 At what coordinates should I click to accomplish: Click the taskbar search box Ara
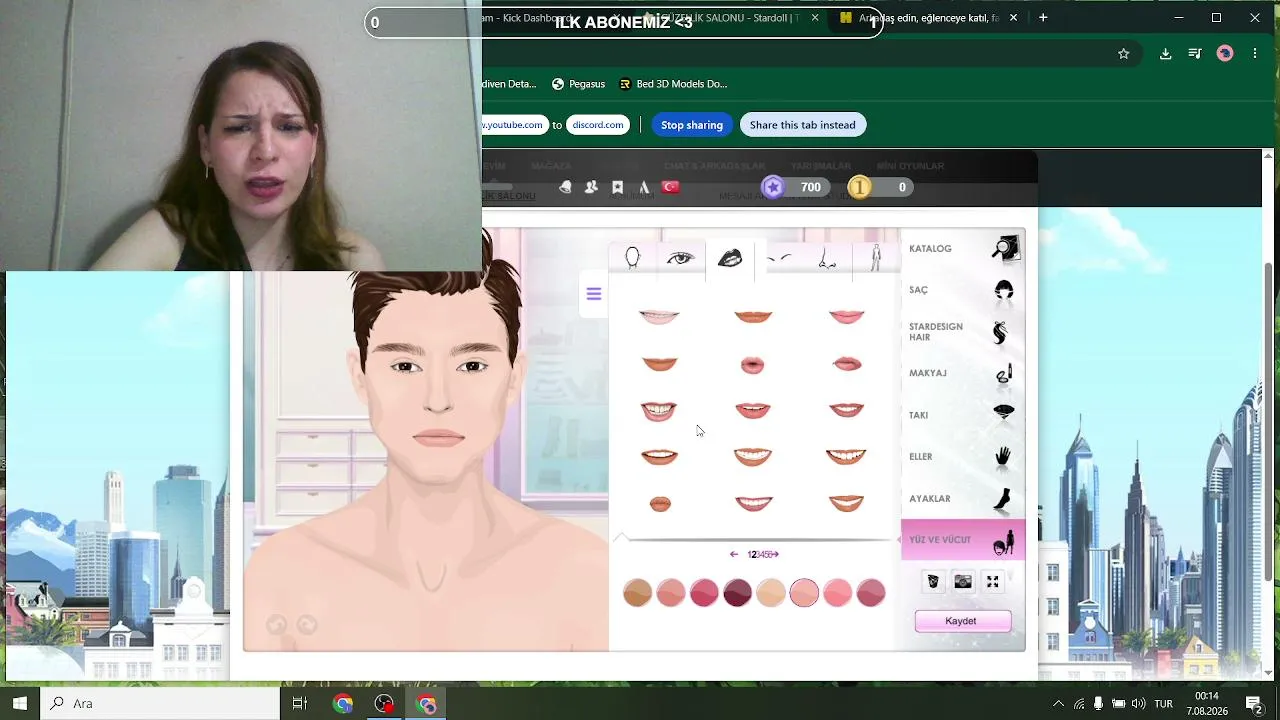tap(160, 703)
